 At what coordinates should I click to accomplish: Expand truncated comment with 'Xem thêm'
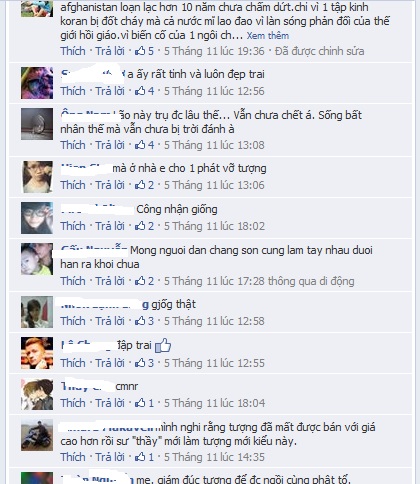click(268, 36)
